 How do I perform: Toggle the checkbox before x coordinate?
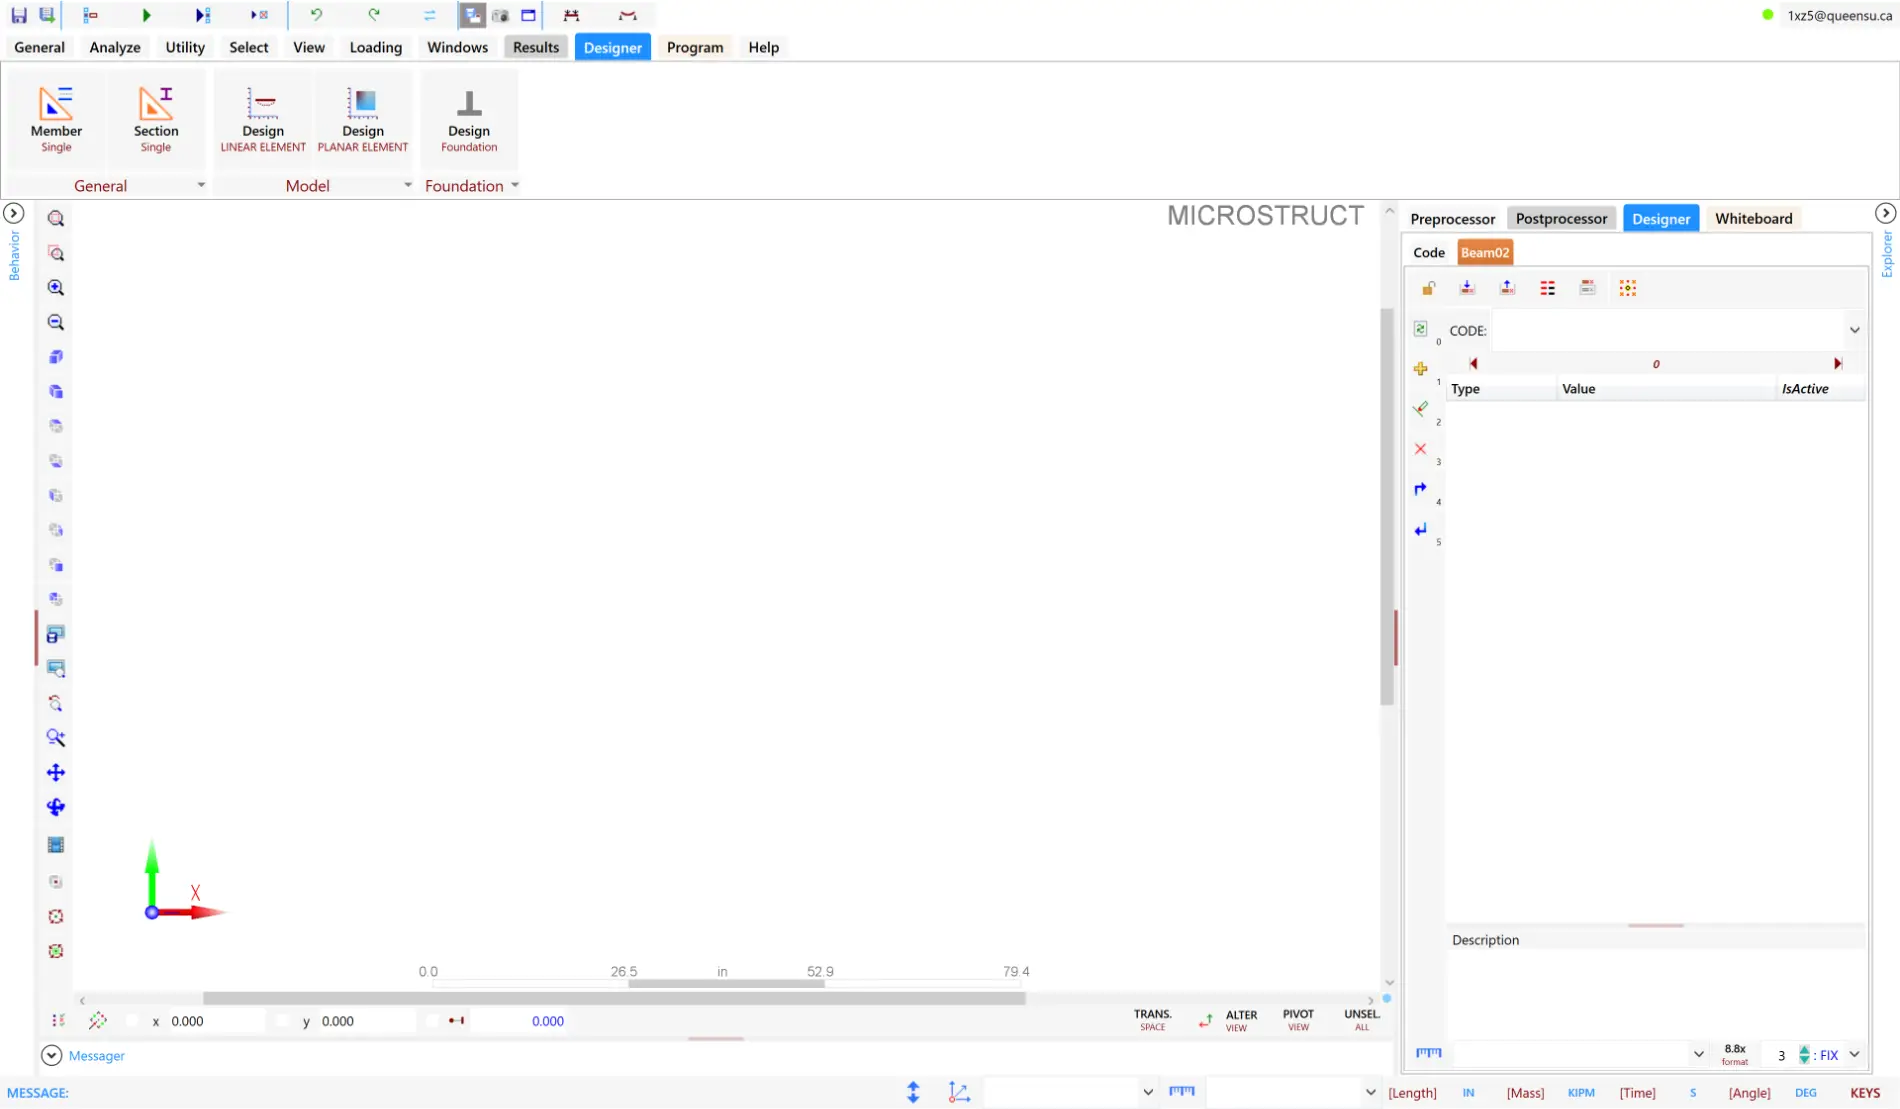click(x=133, y=1021)
